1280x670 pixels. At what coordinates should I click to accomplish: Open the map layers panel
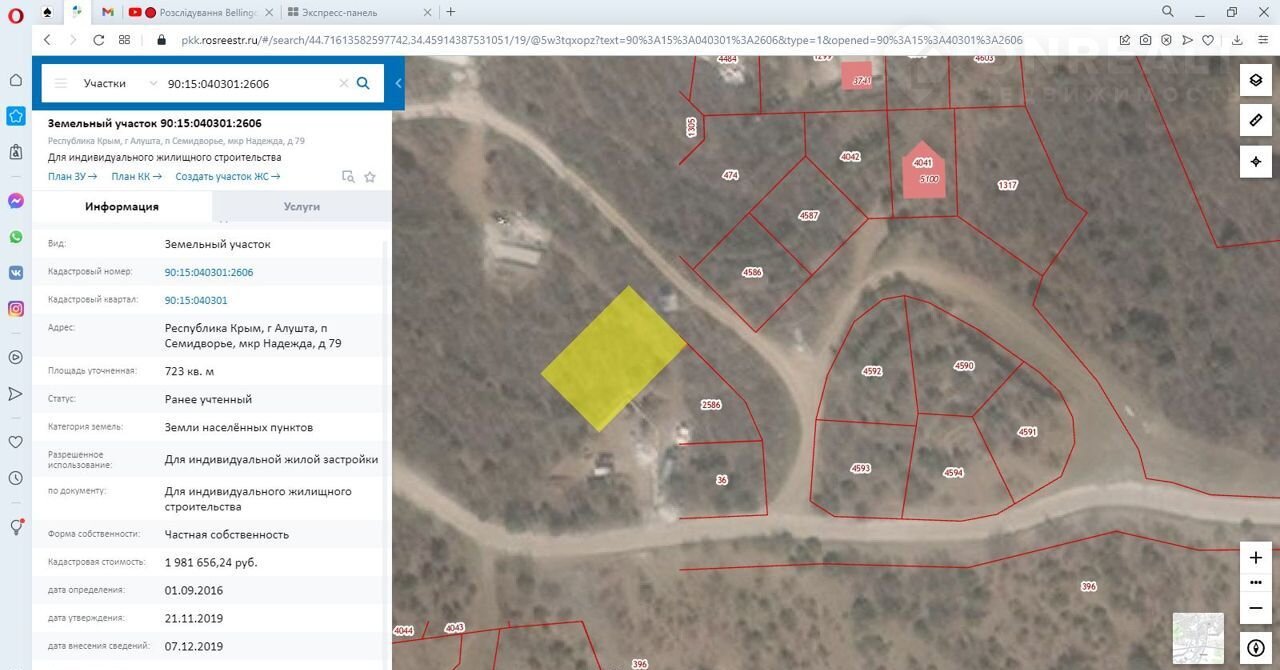click(1256, 80)
